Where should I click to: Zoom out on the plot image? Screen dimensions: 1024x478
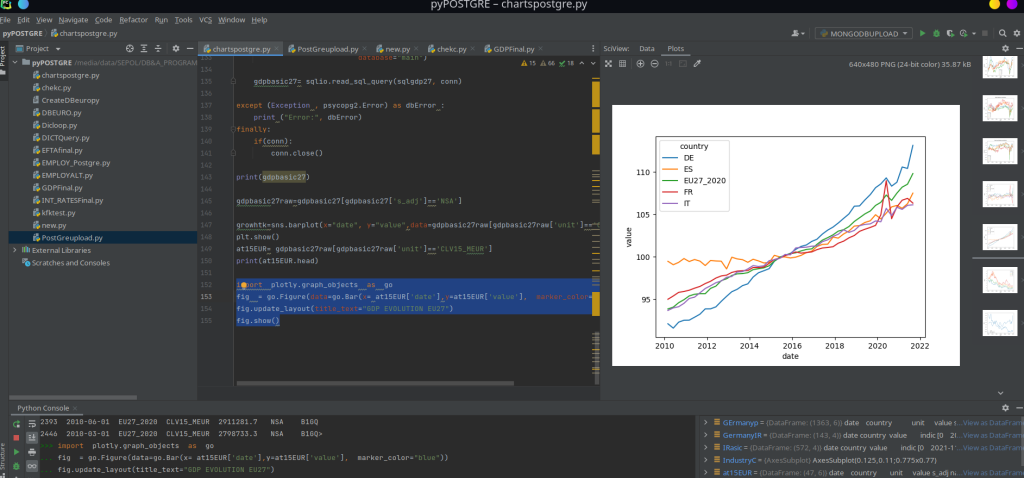tap(654, 64)
